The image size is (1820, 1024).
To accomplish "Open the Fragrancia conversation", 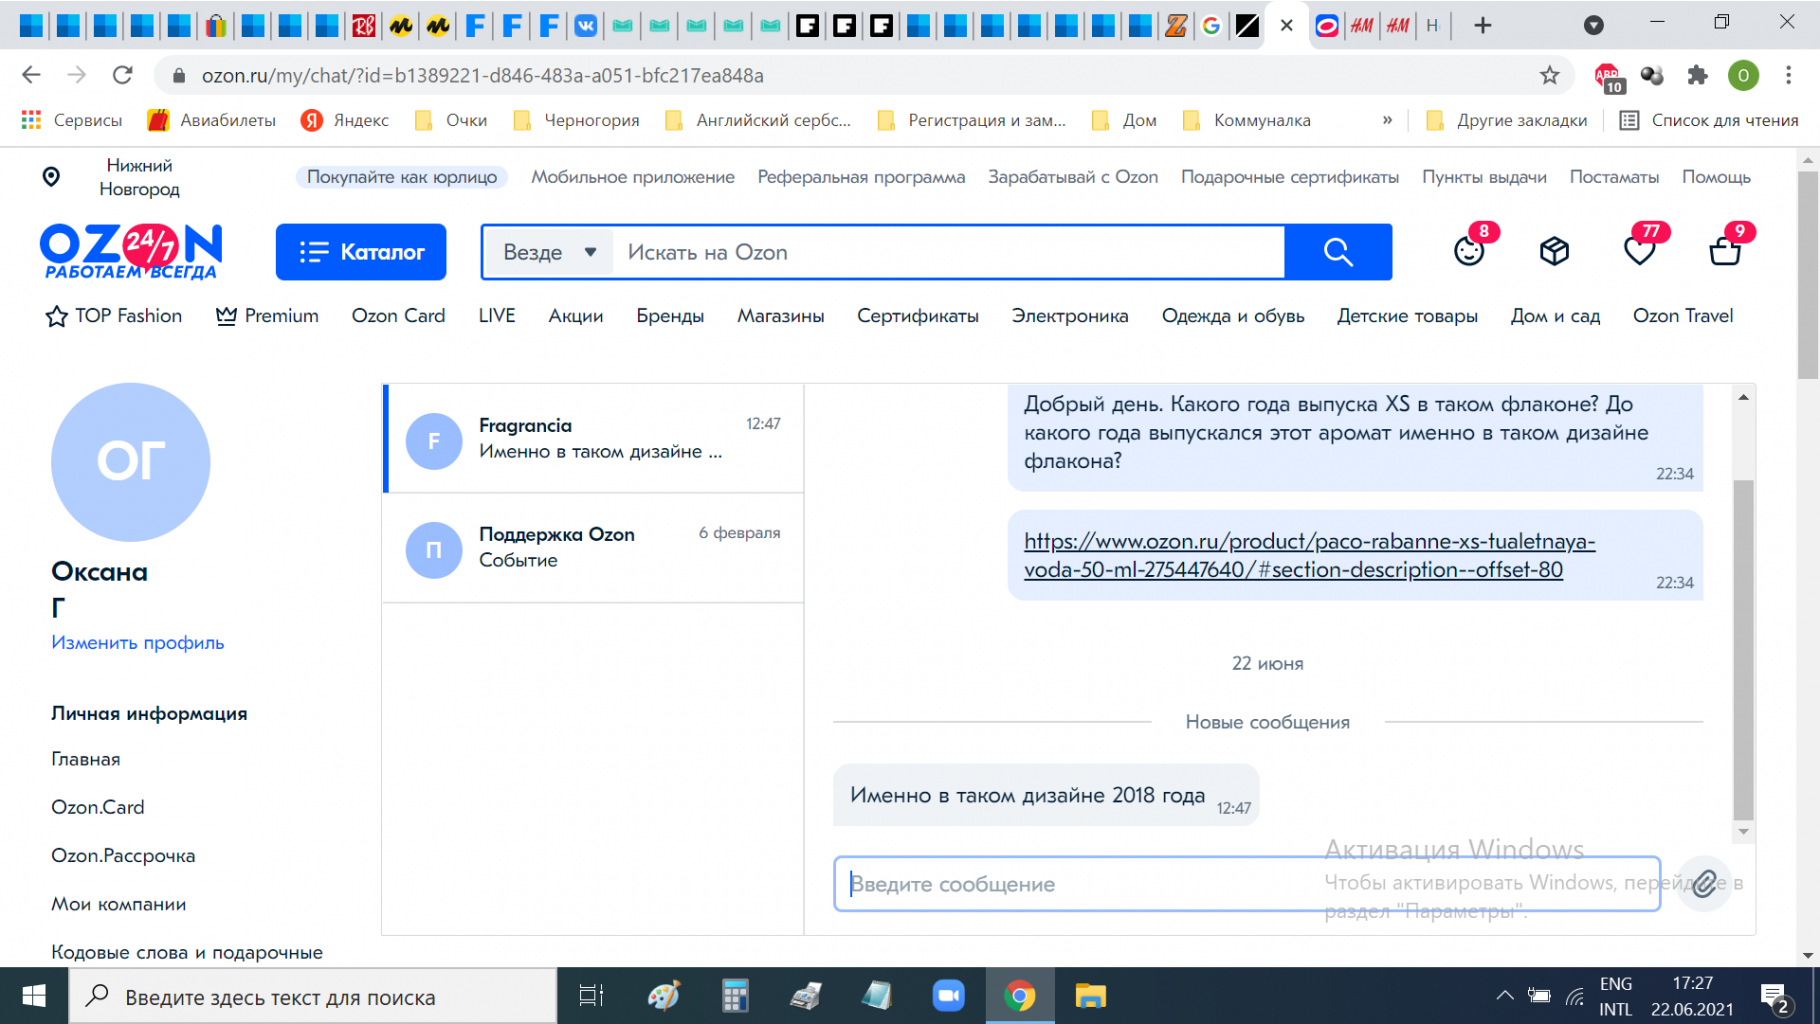I will (594, 438).
